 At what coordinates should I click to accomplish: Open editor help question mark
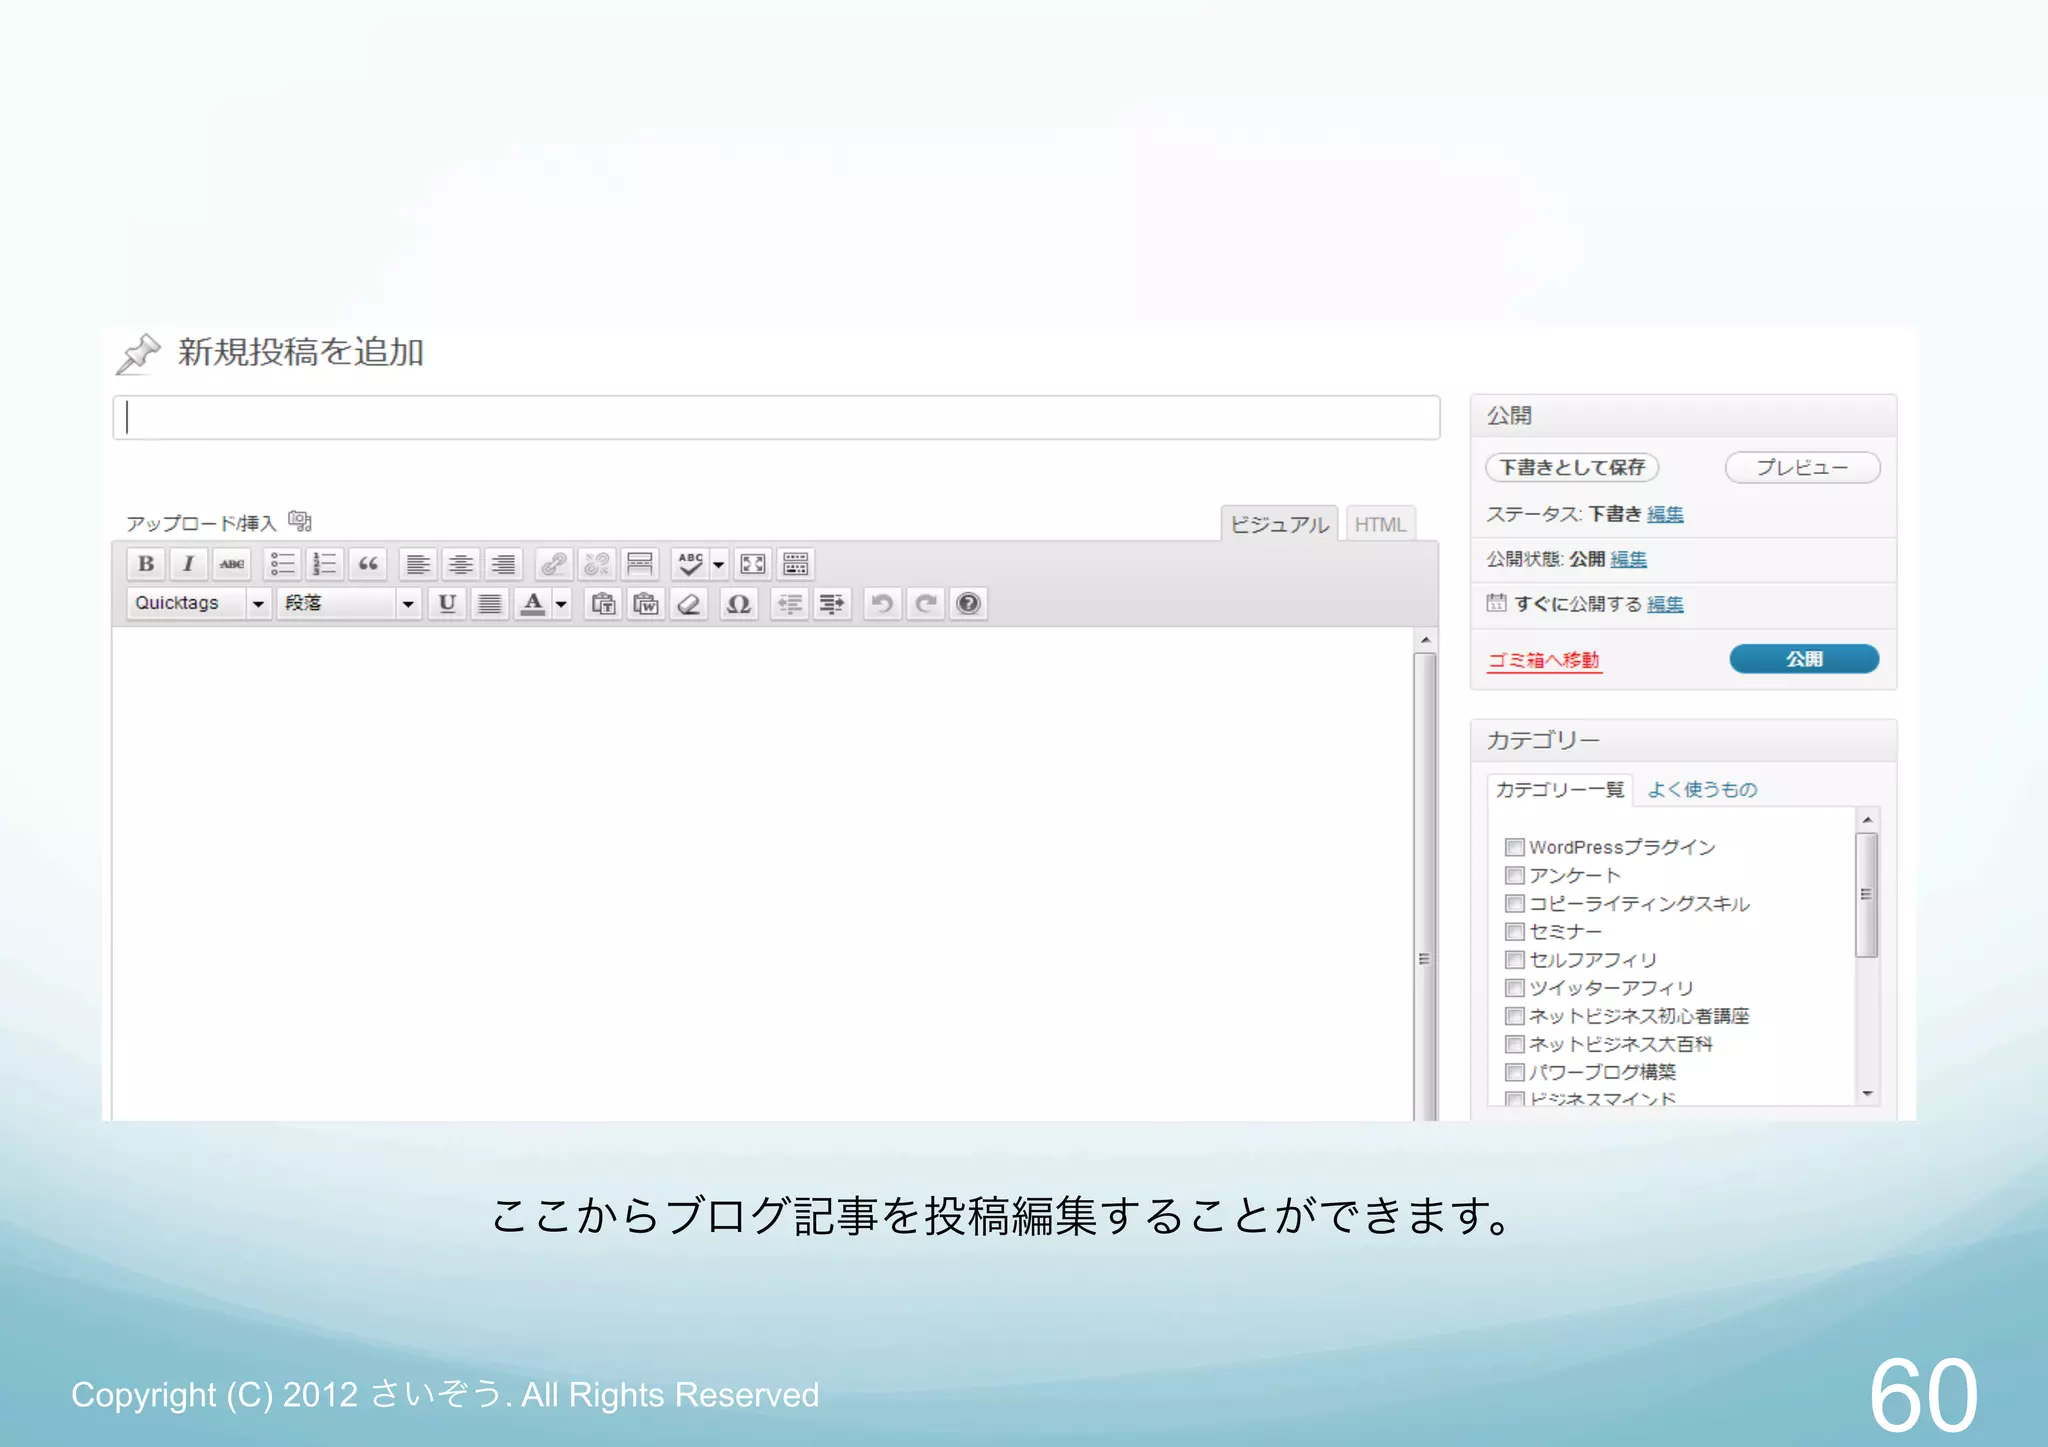[968, 603]
